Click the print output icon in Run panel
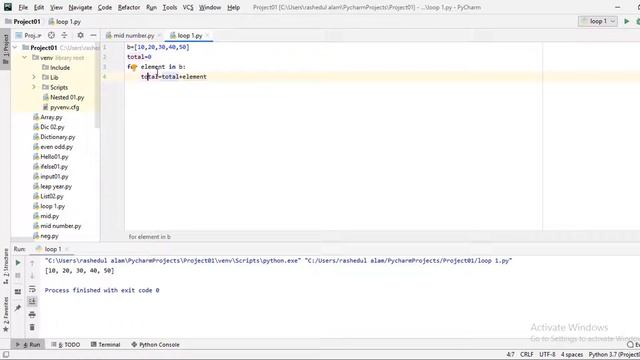The height and width of the screenshot is (360, 640). [32, 314]
